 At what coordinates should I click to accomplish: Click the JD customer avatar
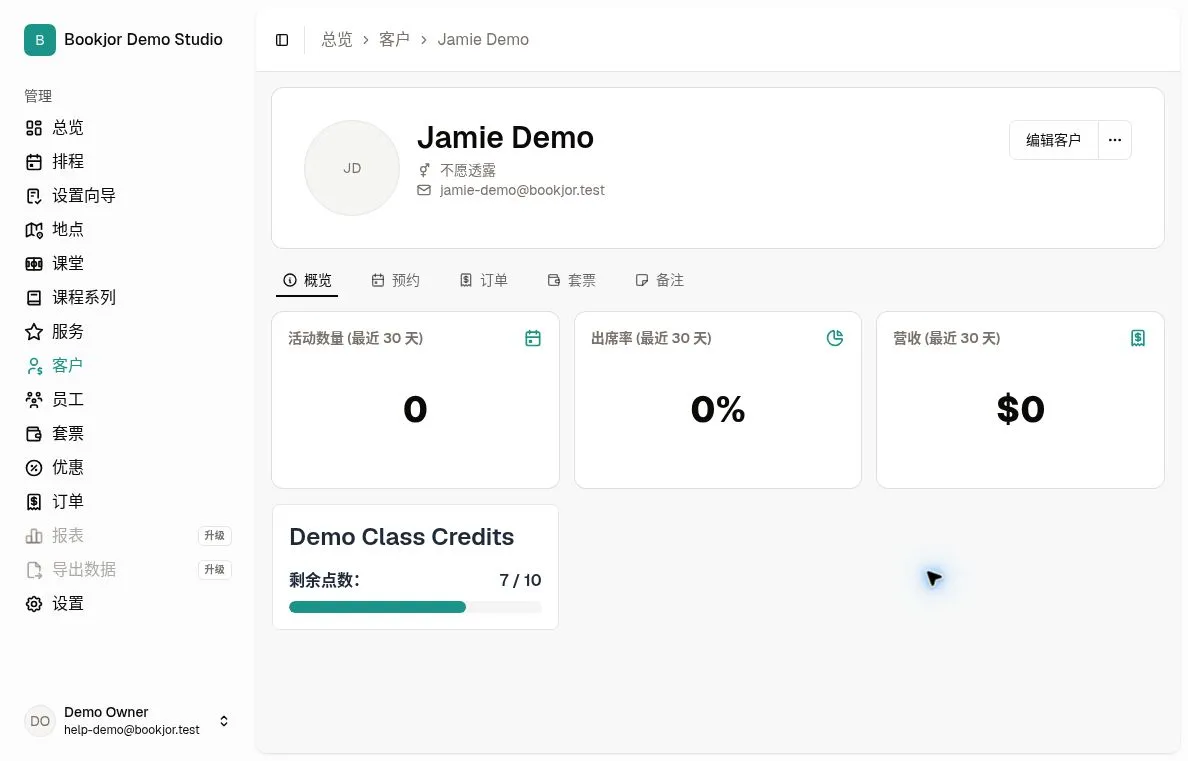(352, 168)
